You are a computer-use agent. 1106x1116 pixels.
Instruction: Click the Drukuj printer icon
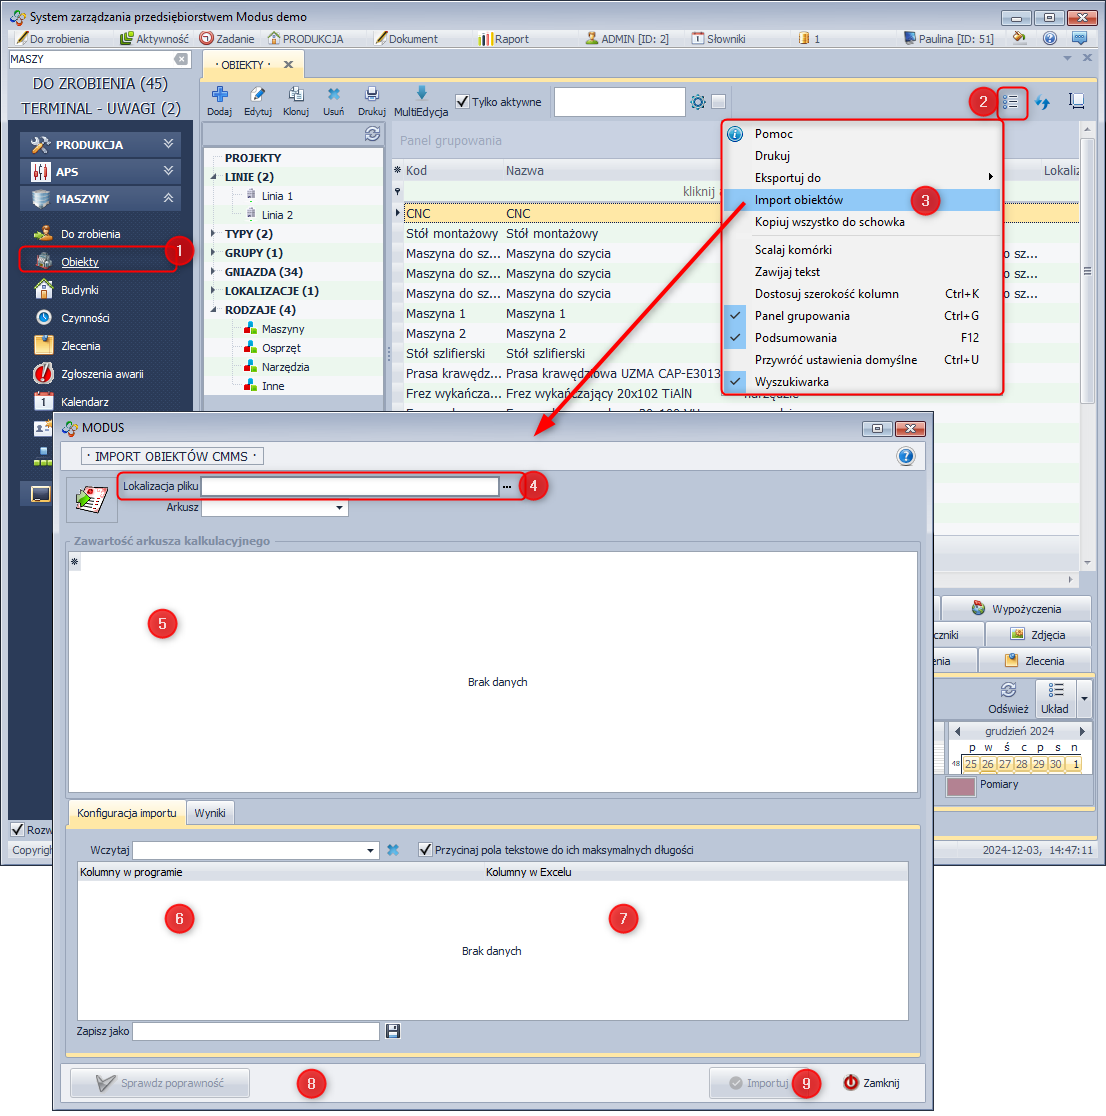tap(371, 95)
